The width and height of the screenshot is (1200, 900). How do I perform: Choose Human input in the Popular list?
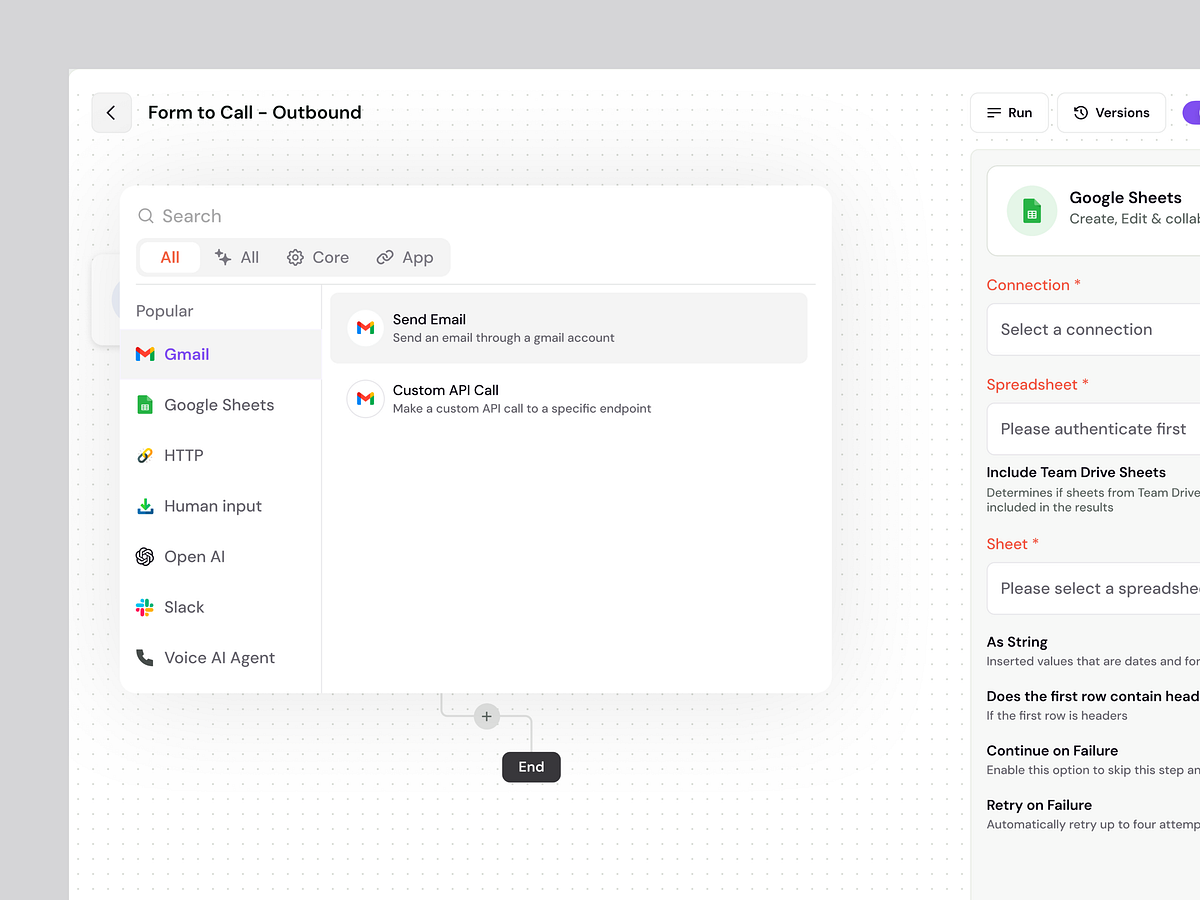click(220, 506)
